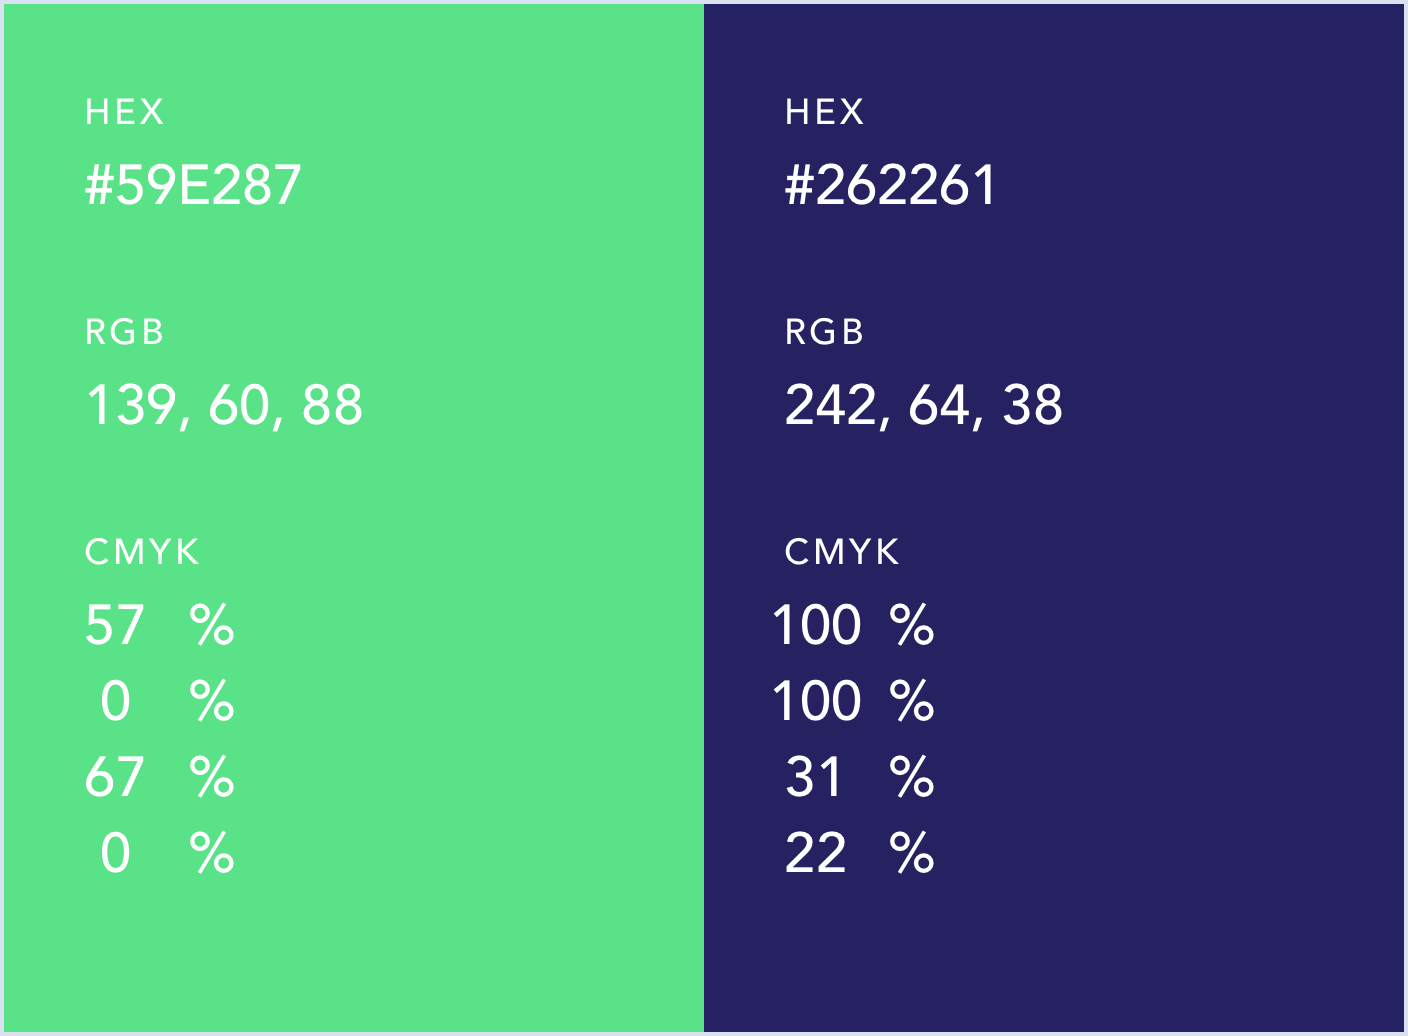
Task: Click the CMYK label on green panel
Action: 142,552
